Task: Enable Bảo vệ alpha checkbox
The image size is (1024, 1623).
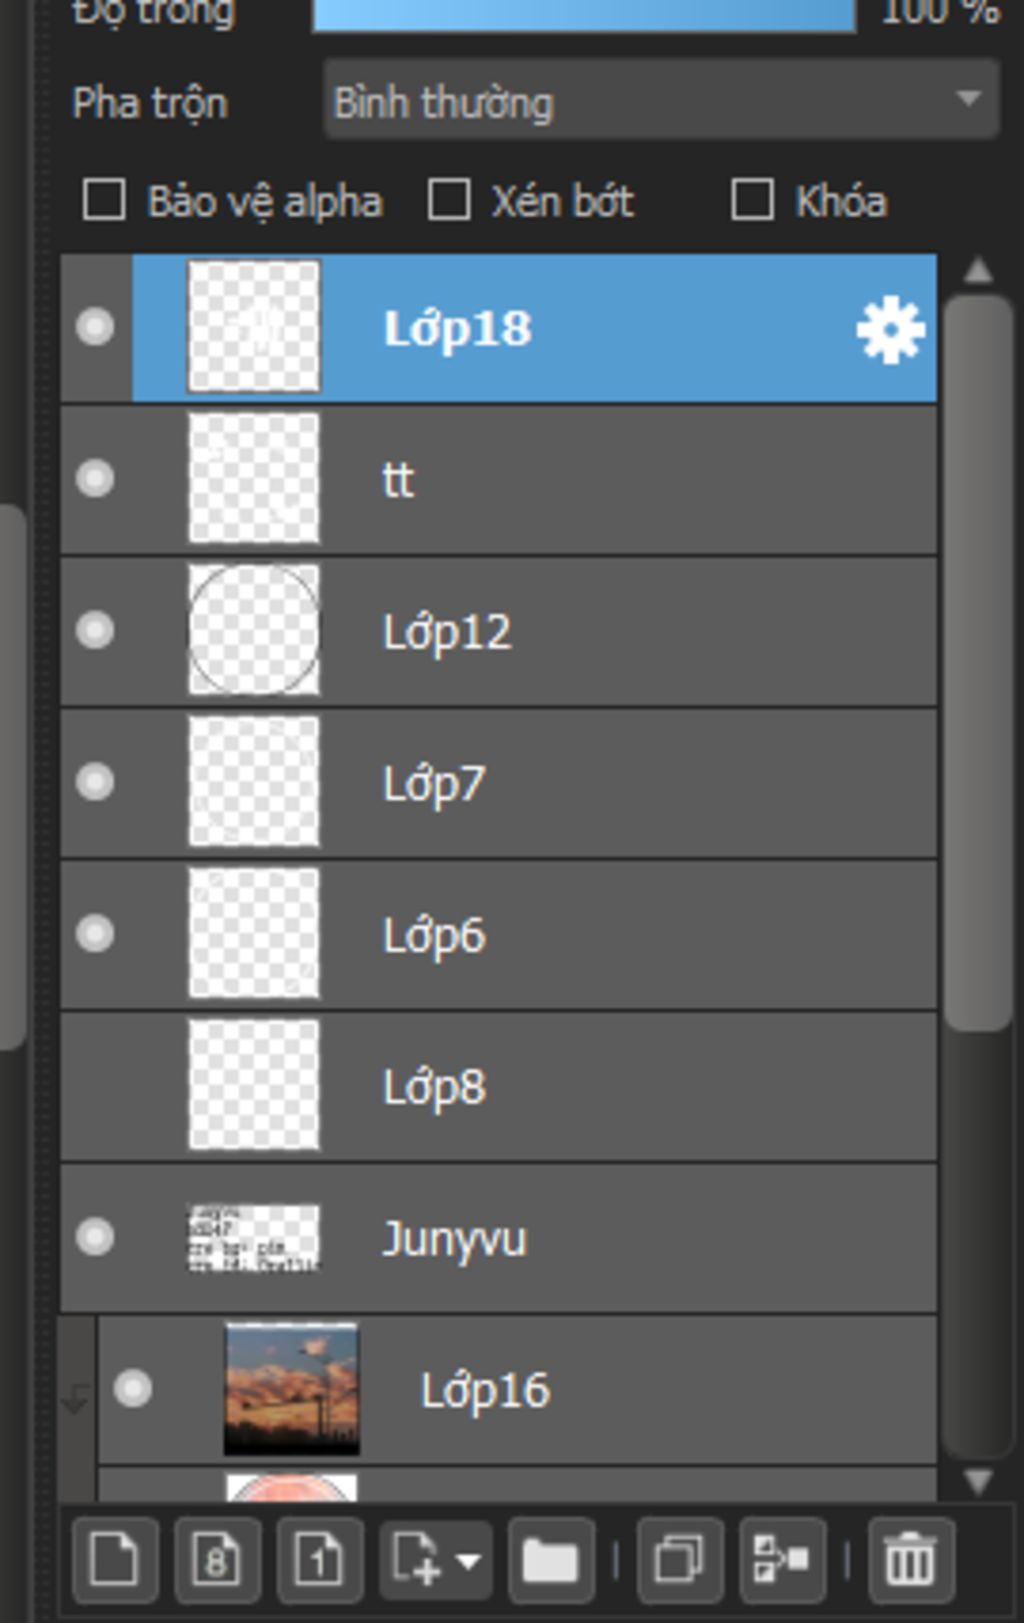Action: coord(104,200)
